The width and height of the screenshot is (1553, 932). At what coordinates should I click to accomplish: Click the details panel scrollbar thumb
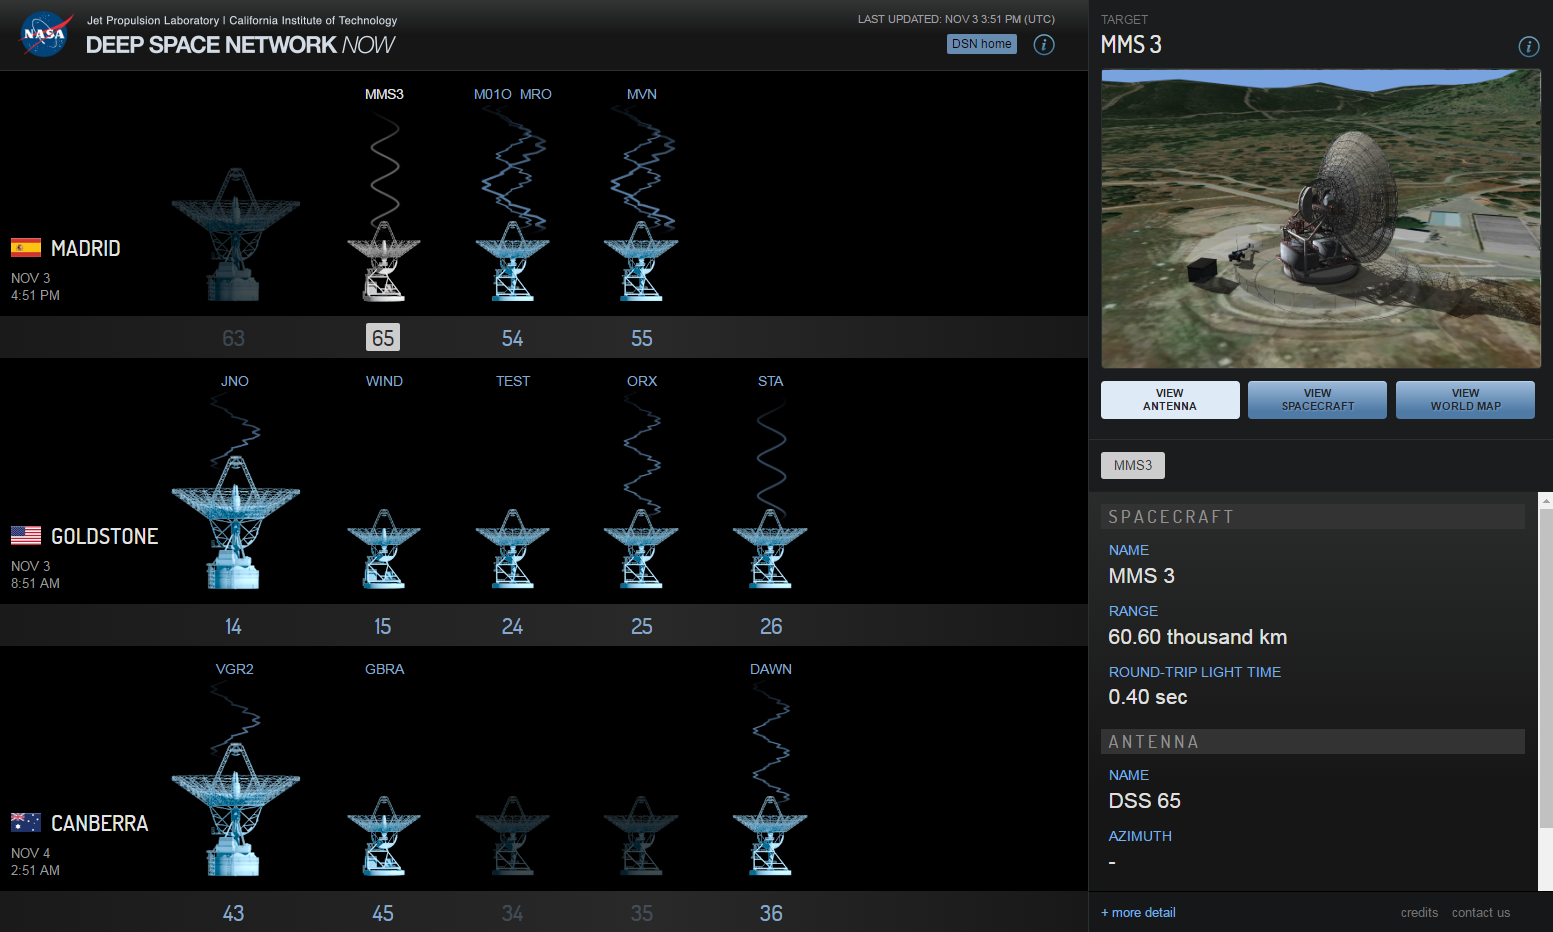pyautogui.click(x=1545, y=668)
